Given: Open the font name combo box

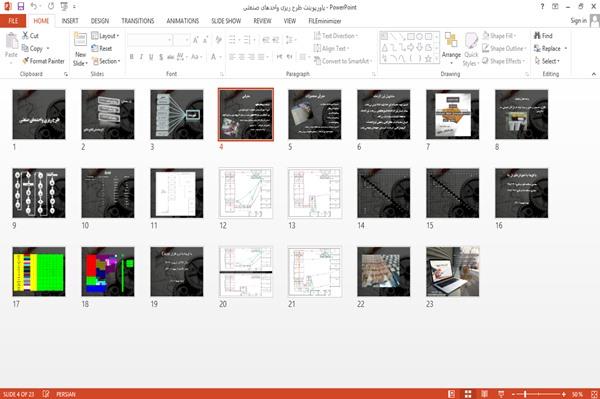Looking at the screenshot, I should coord(150,40).
